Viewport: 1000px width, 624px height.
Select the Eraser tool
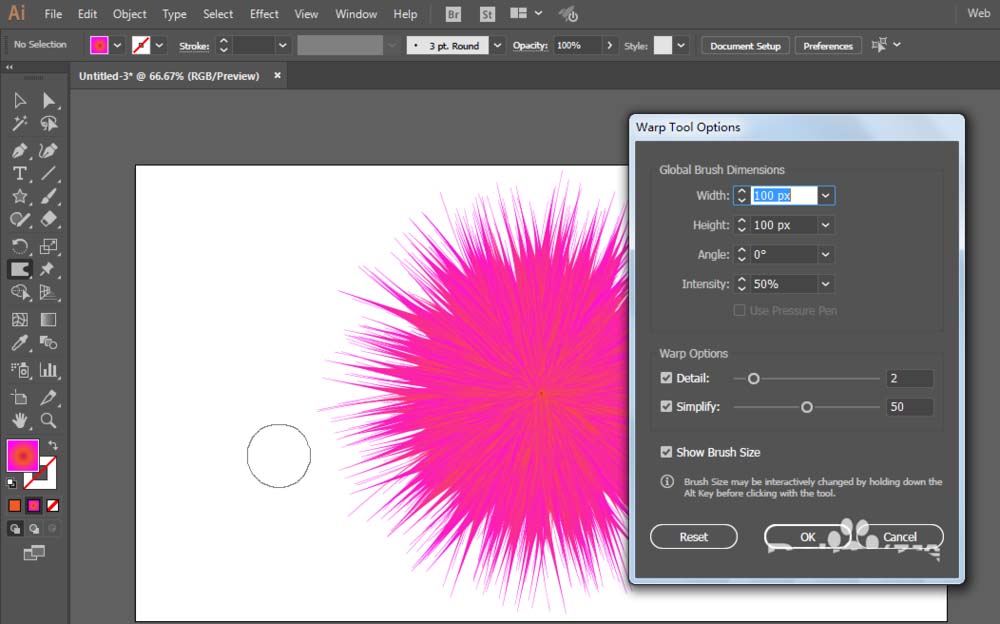tap(48, 219)
